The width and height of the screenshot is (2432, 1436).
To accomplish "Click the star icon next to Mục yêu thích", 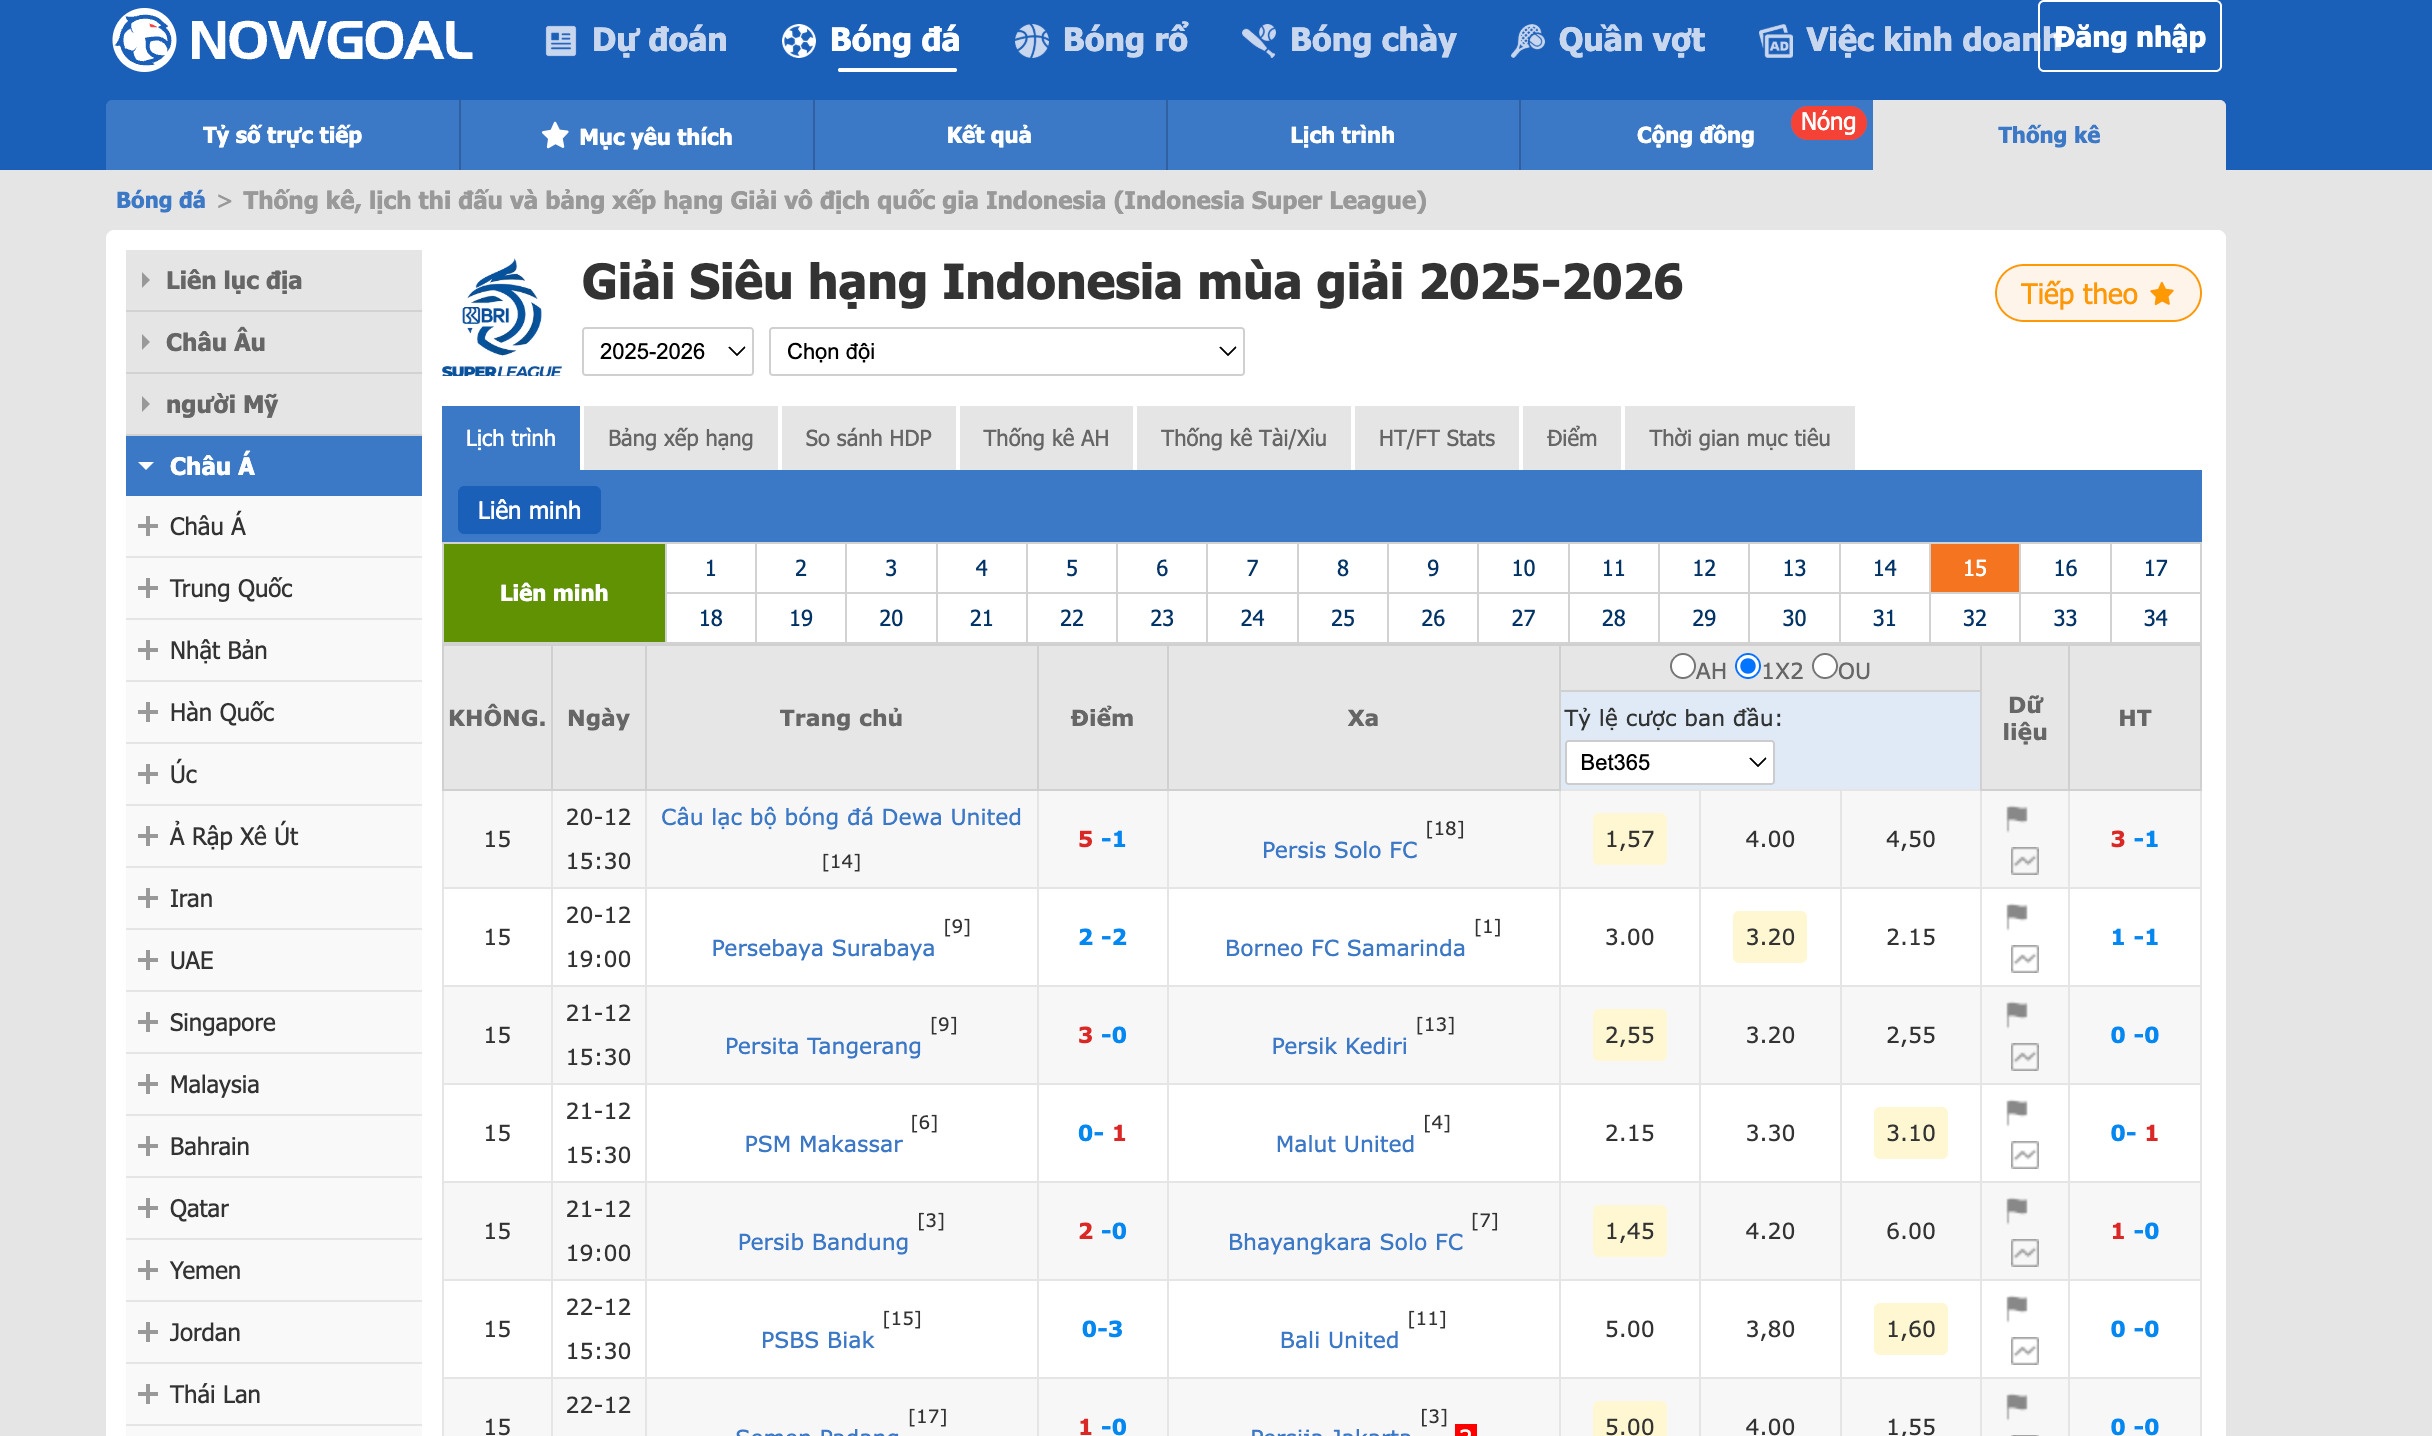I will click(557, 135).
